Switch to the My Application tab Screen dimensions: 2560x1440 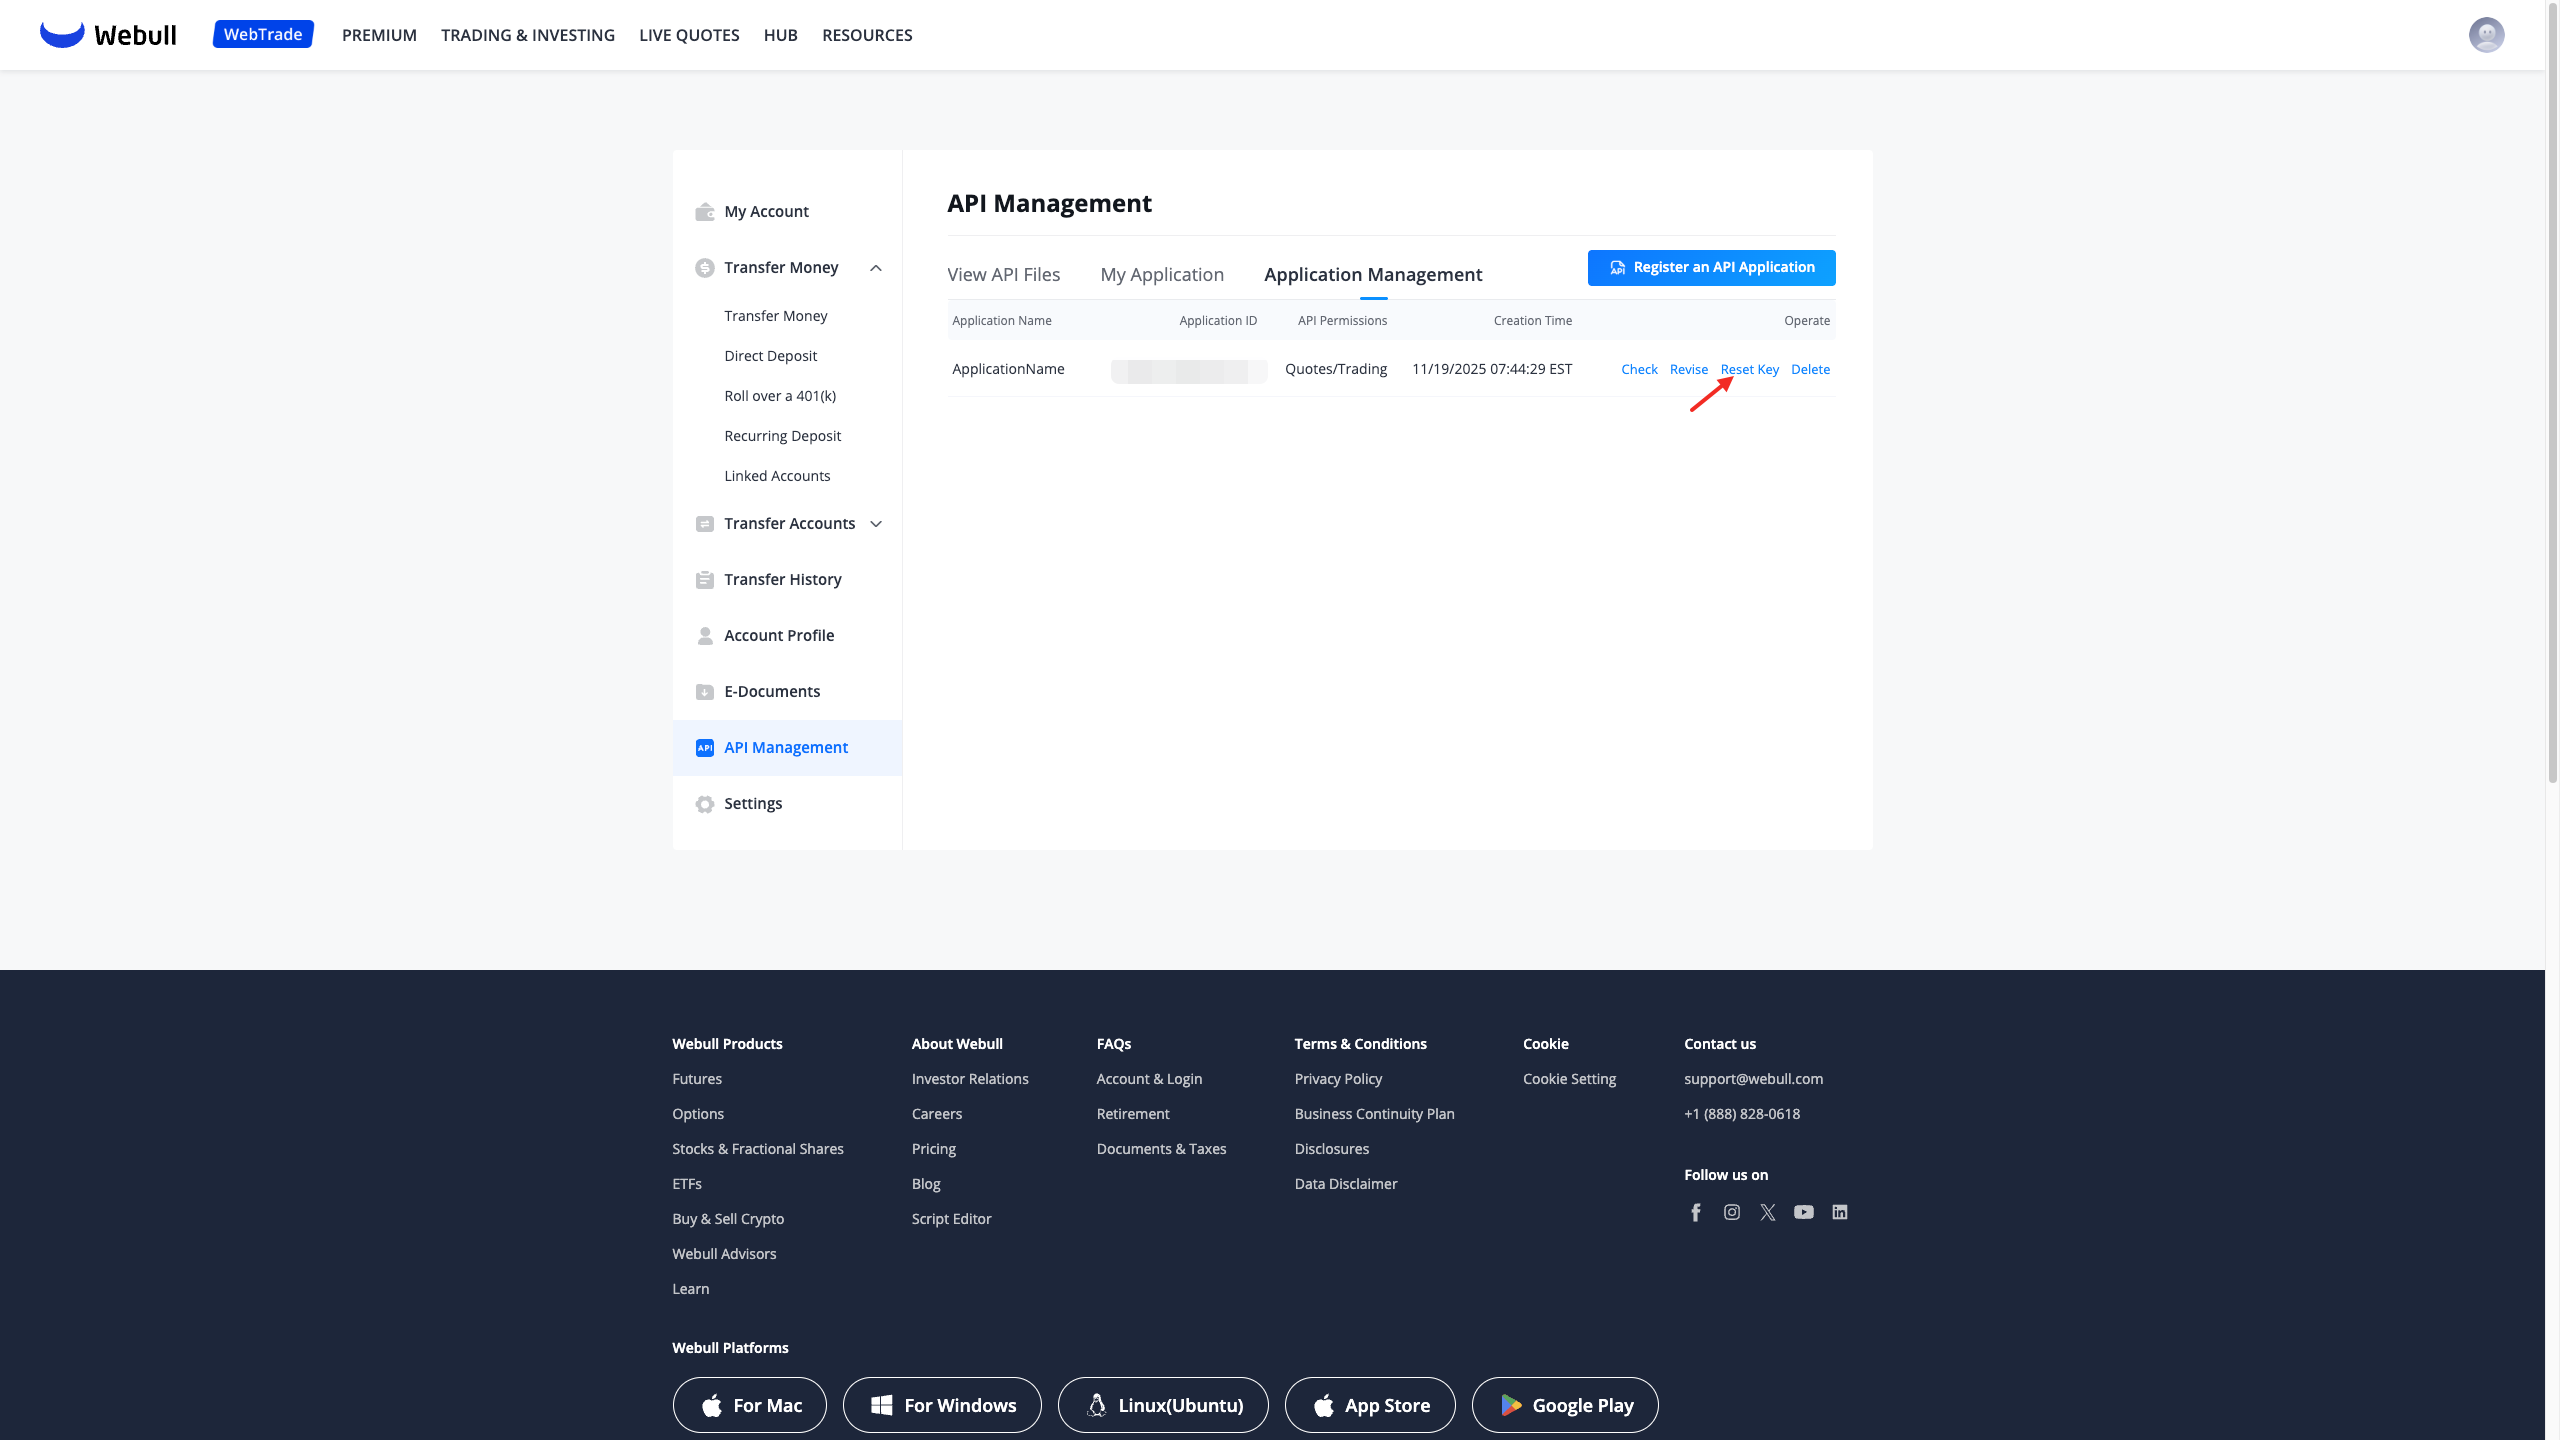coord(1161,274)
